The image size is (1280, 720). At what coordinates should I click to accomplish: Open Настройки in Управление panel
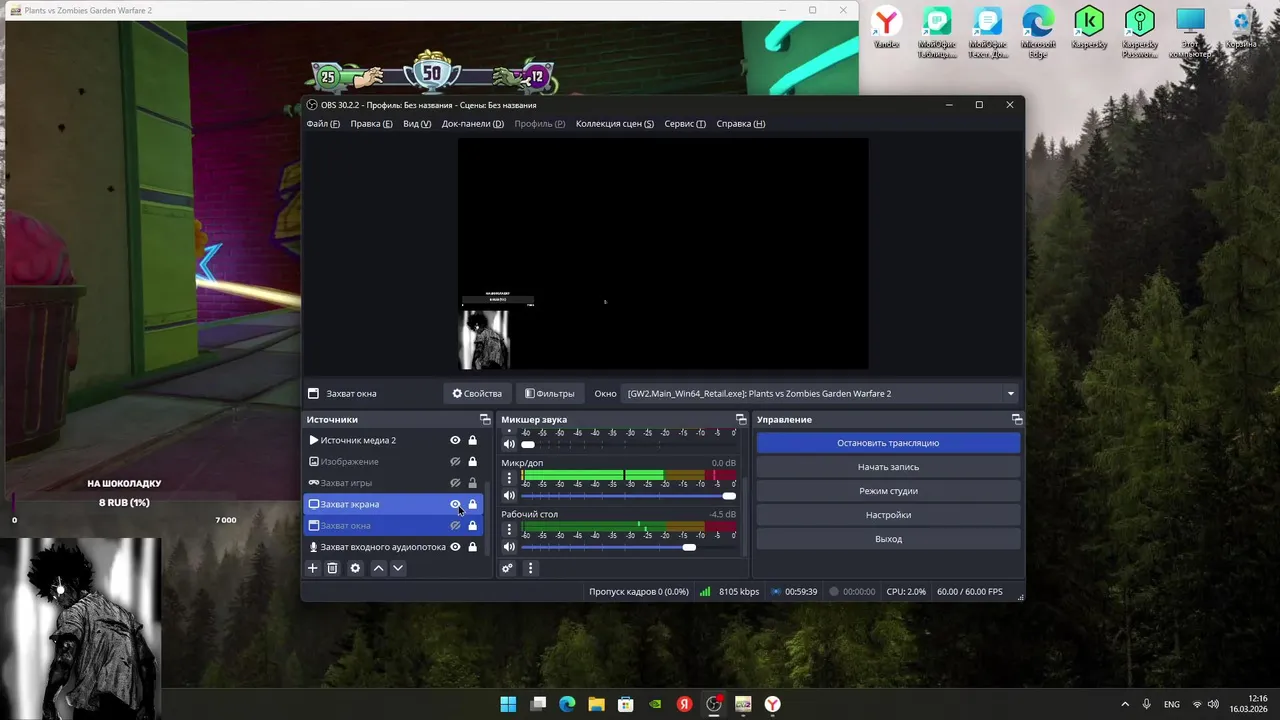click(888, 515)
